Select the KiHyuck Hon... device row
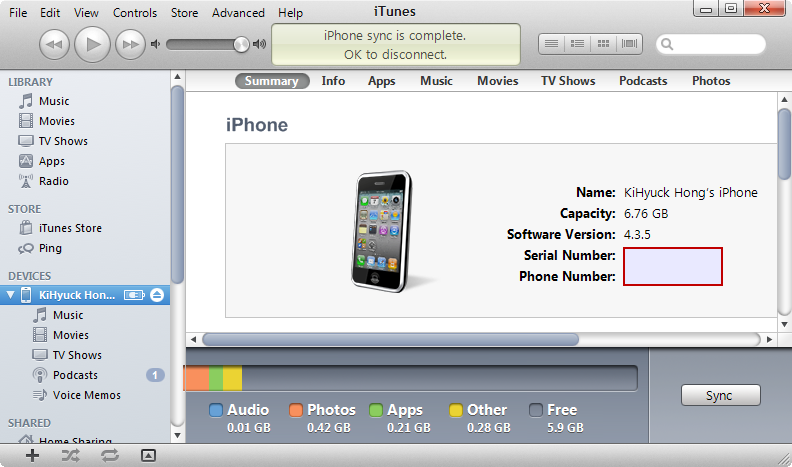This screenshot has height=467, width=792. [x=85, y=295]
